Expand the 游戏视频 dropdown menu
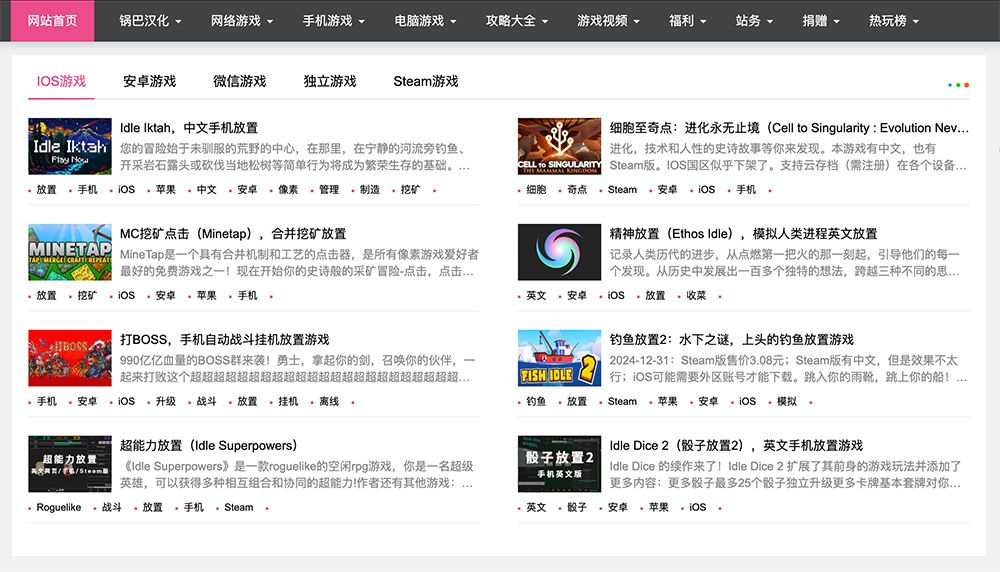 pos(608,20)
